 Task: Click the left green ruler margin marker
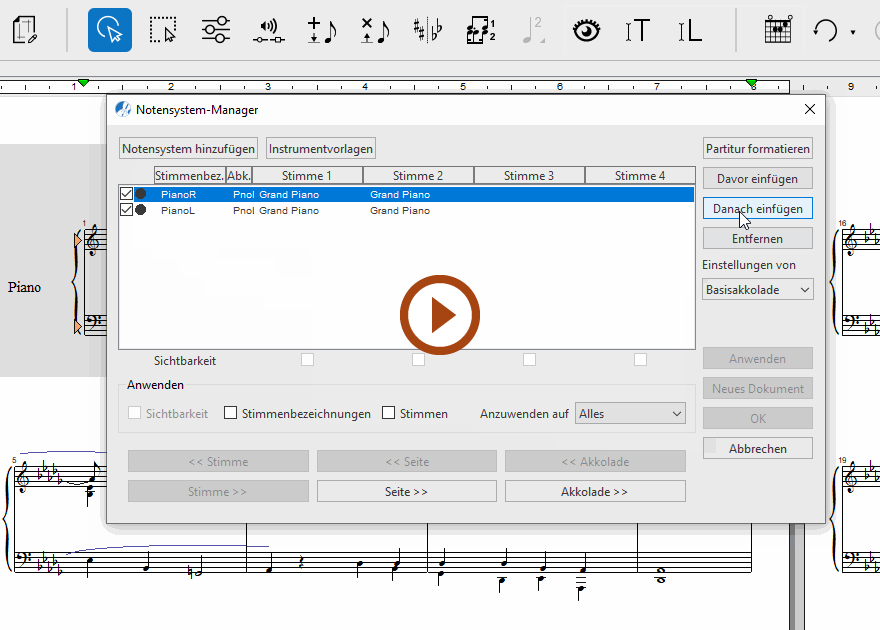pyautogui.click(x=84, y=83)
